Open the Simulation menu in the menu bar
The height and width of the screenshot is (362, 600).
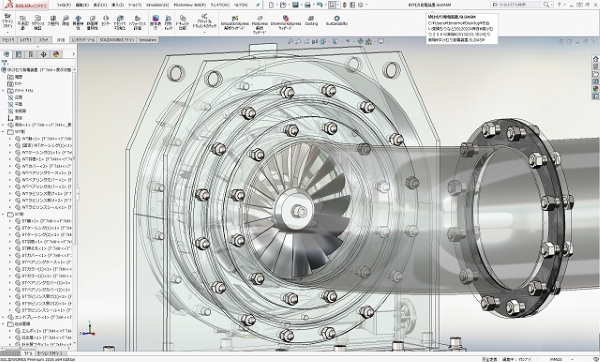tap(158, 5)
